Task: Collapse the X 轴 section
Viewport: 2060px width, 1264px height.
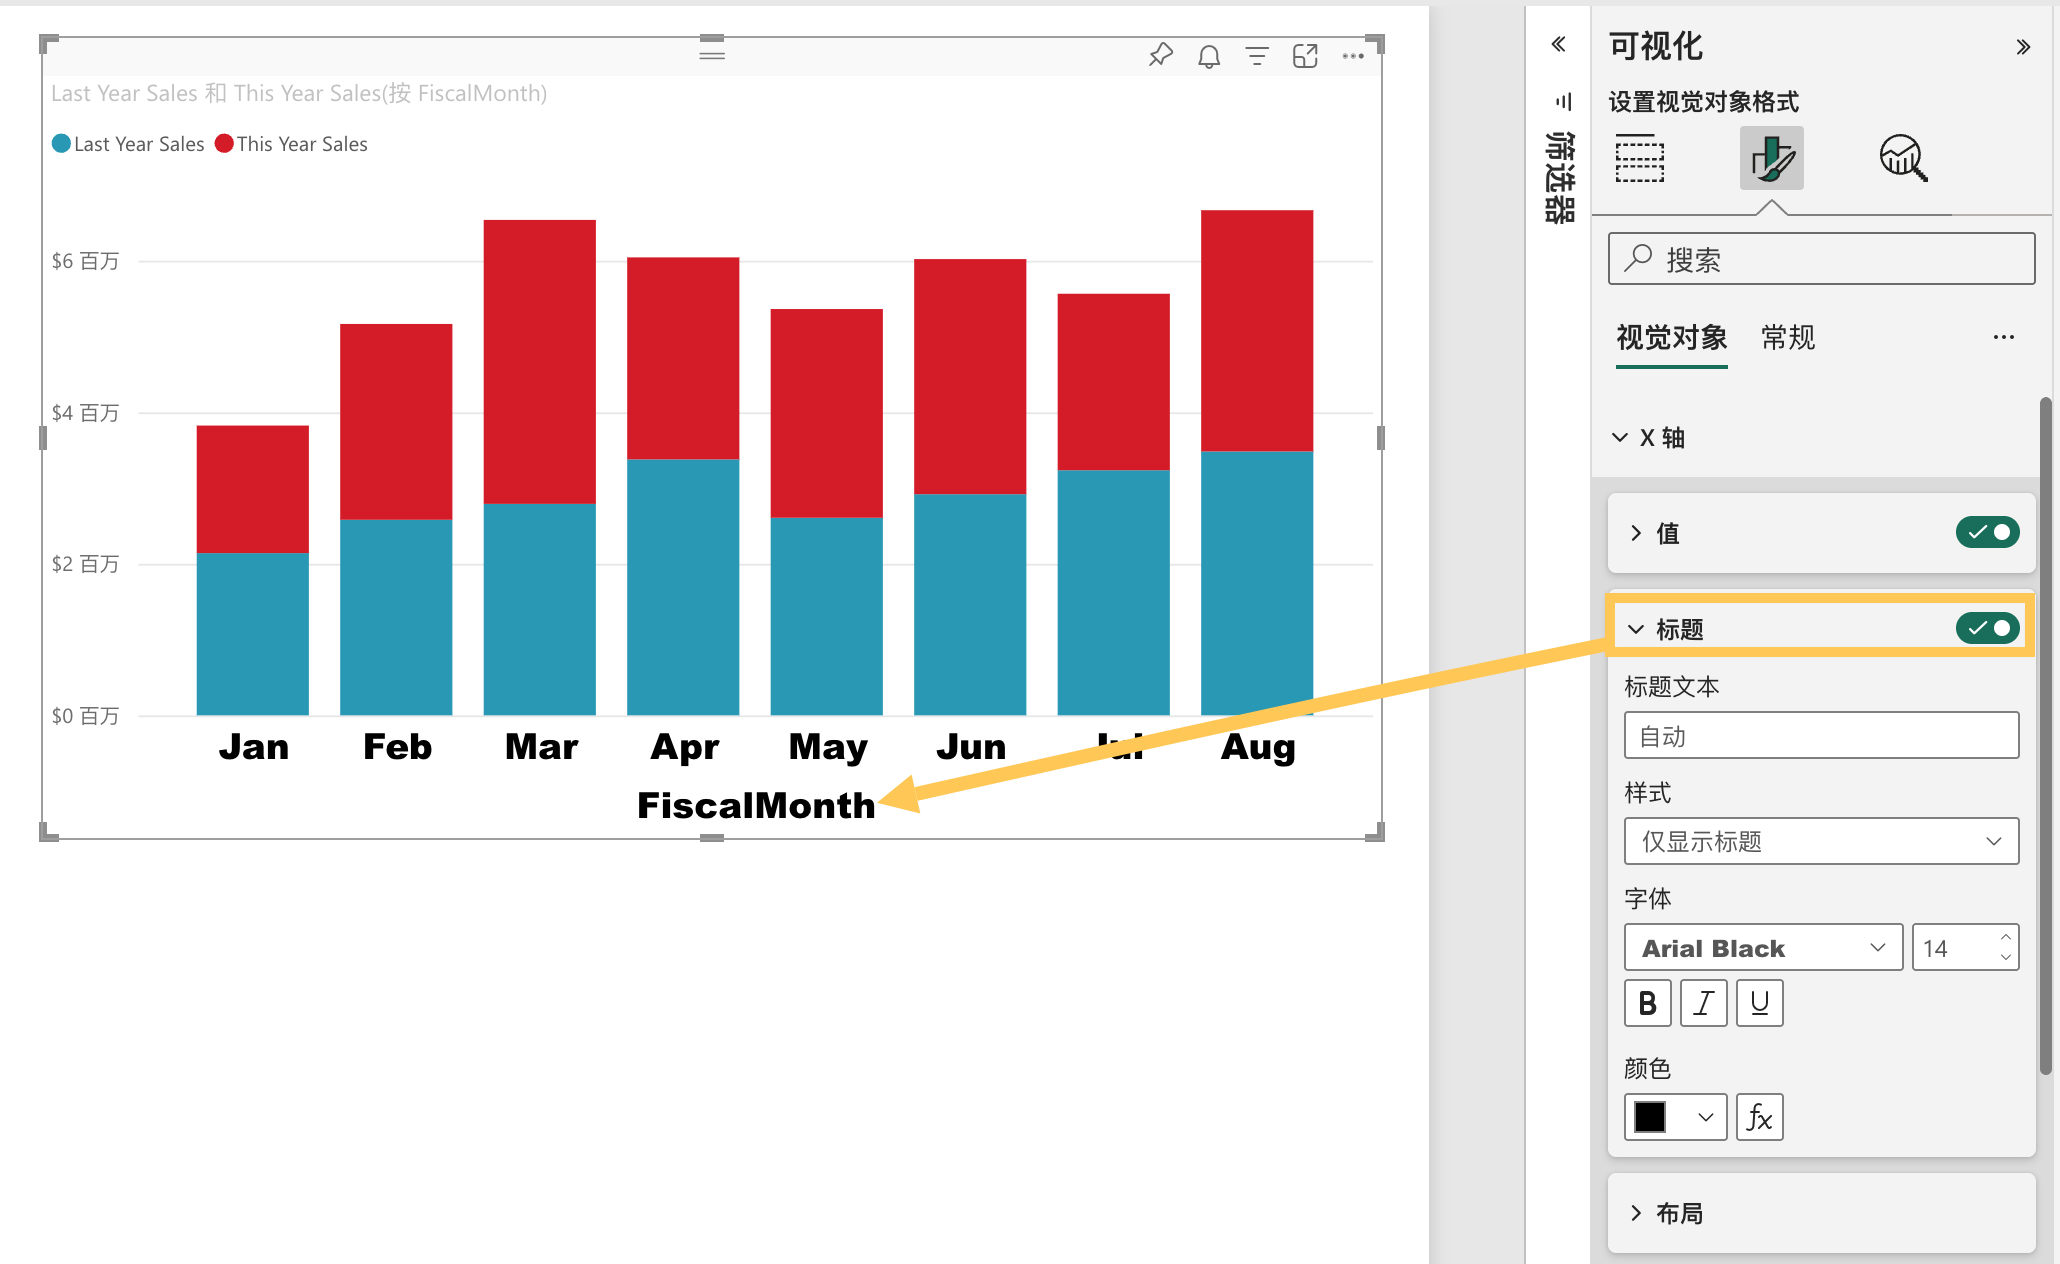Action: 1620,437
